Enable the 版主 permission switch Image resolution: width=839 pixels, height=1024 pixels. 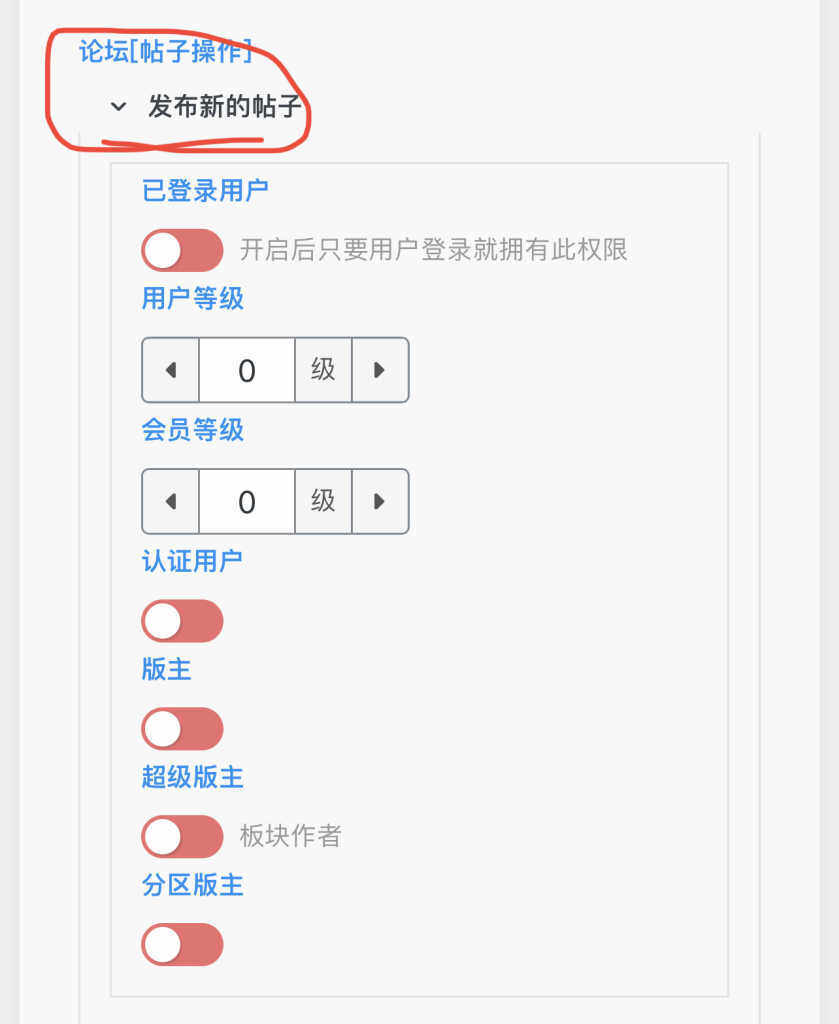click(x=182, y=728)
